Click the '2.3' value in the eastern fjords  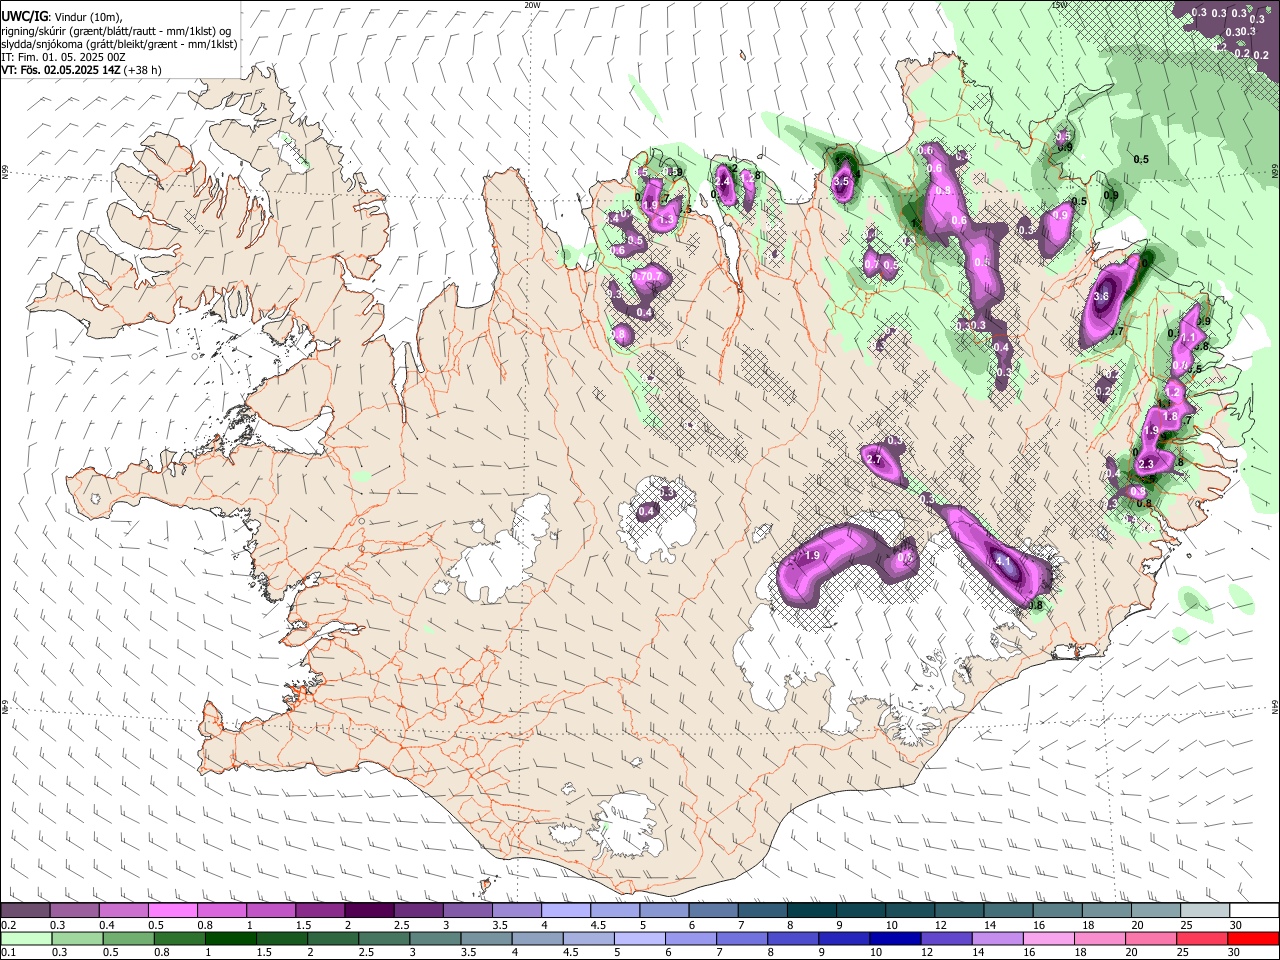[x=1147, y=464]
